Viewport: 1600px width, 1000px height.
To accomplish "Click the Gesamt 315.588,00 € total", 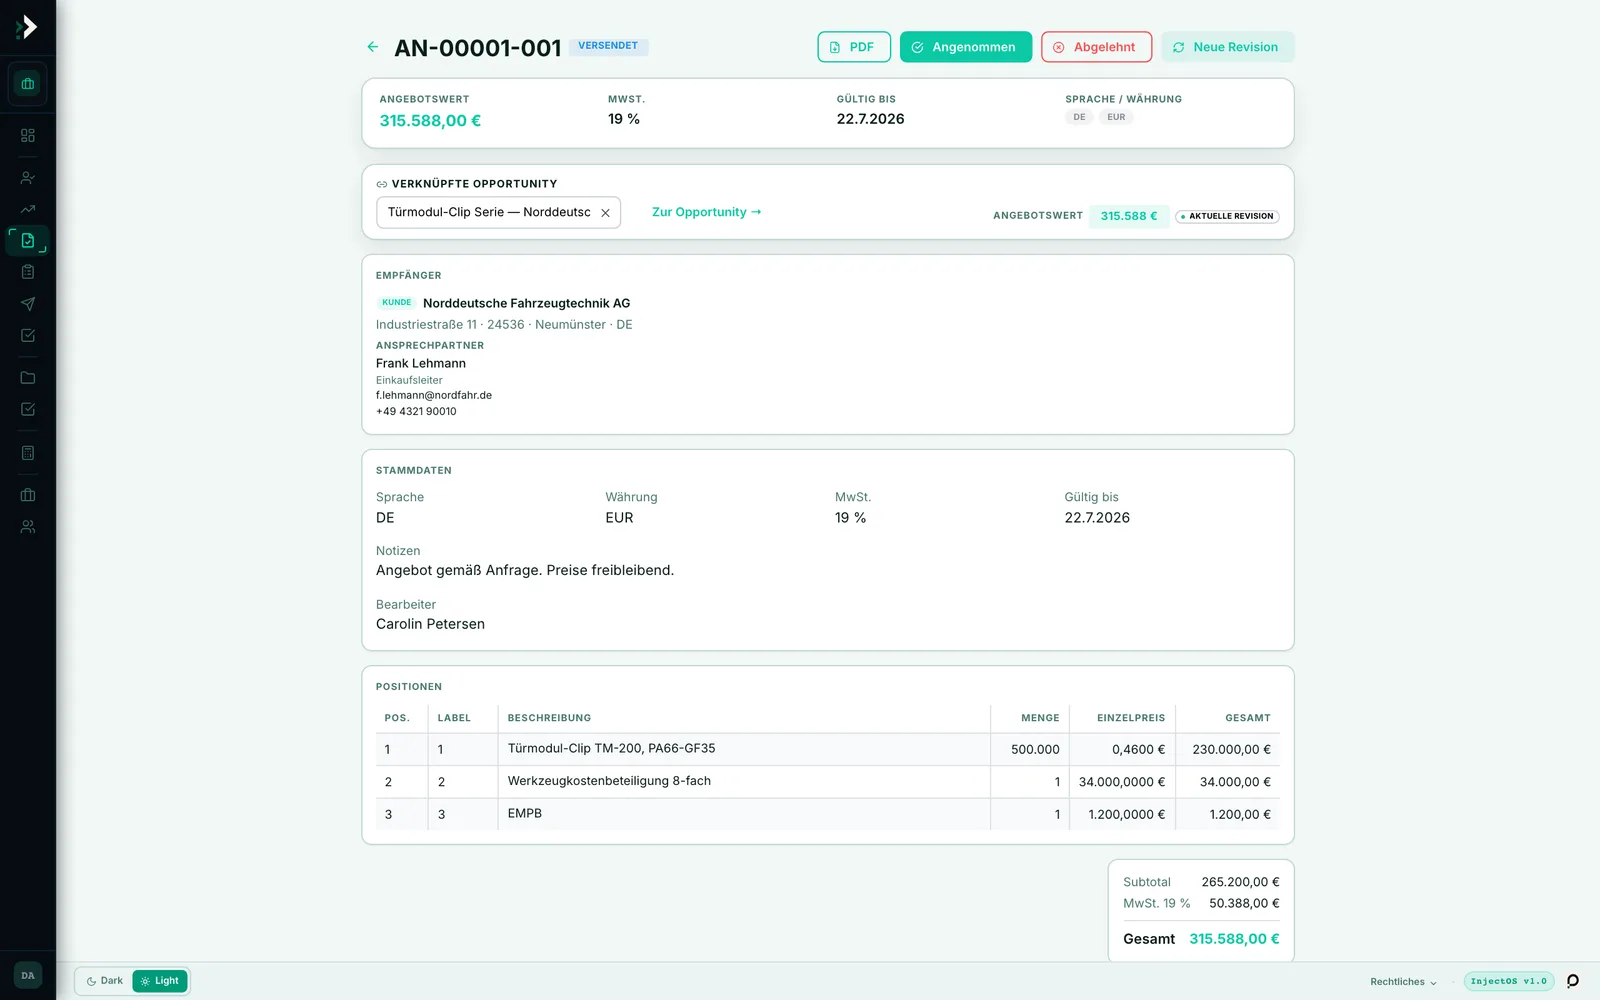I will point(1234,939).
